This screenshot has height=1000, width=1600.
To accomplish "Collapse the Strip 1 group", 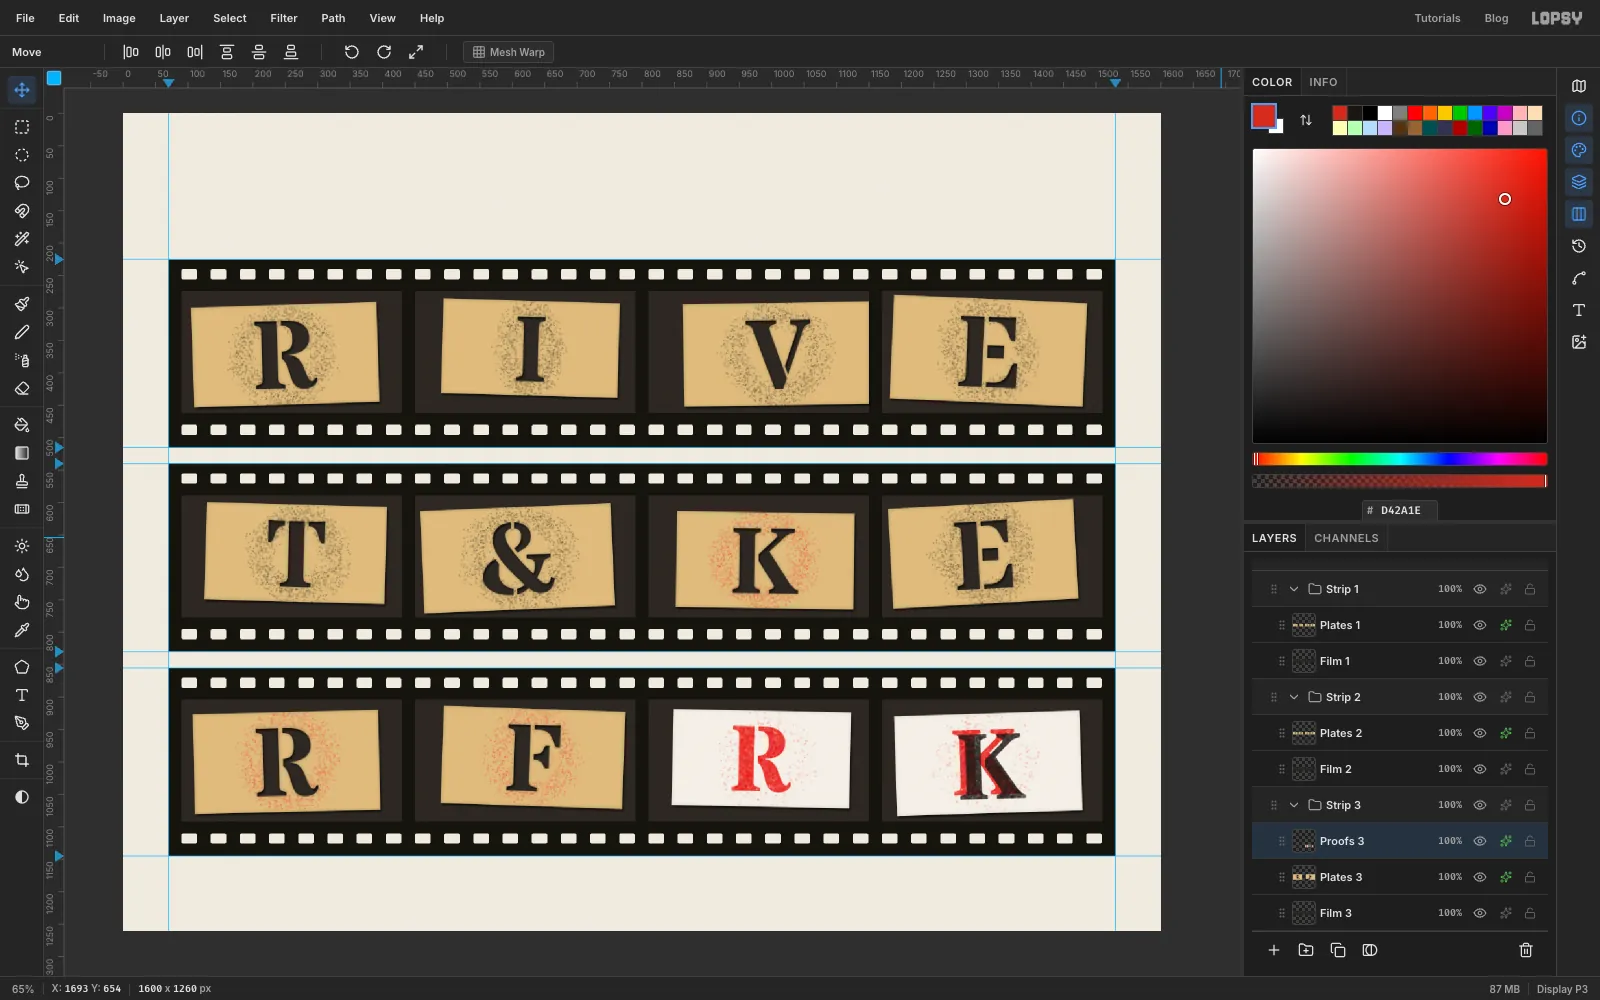I will coord(1294,589).
